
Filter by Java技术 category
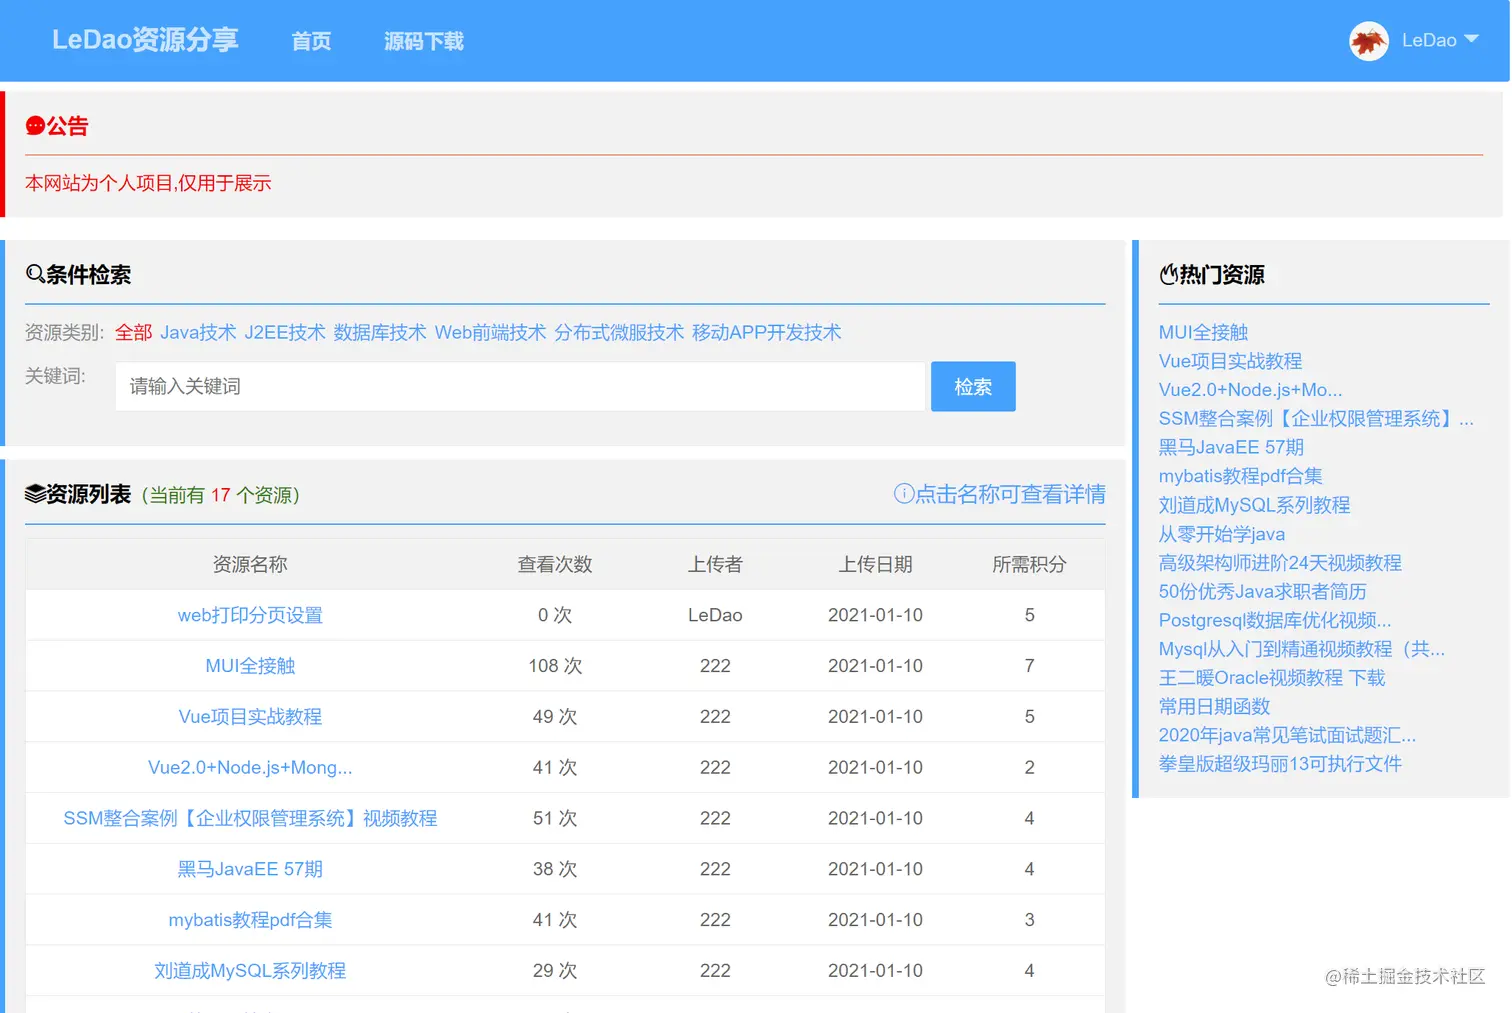(x=198, y=332)
